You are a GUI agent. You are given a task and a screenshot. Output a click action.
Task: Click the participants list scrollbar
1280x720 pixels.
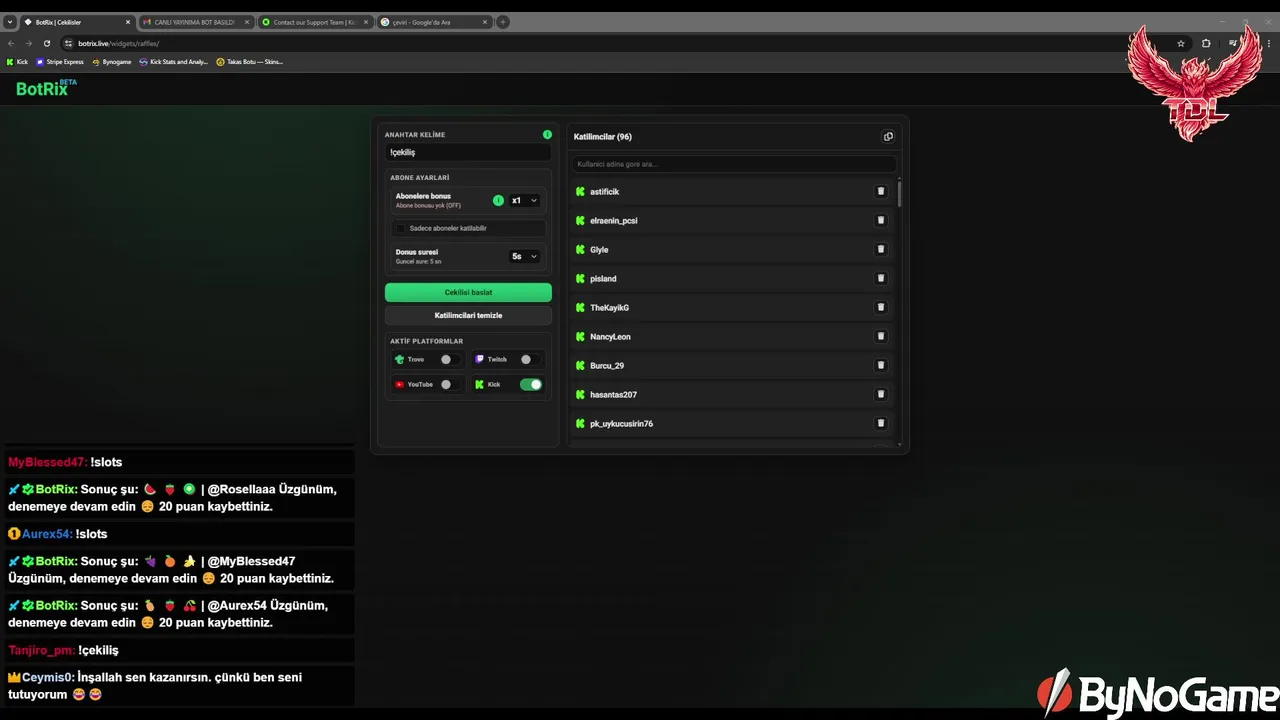click(x=899, y=194)
